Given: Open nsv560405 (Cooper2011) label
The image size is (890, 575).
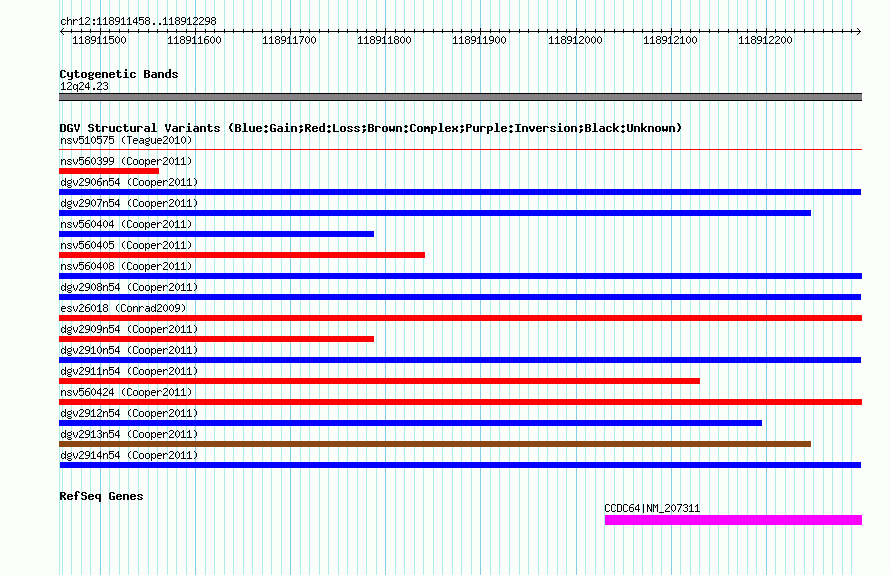Looking at the screenshot, I should click(126, 245).
